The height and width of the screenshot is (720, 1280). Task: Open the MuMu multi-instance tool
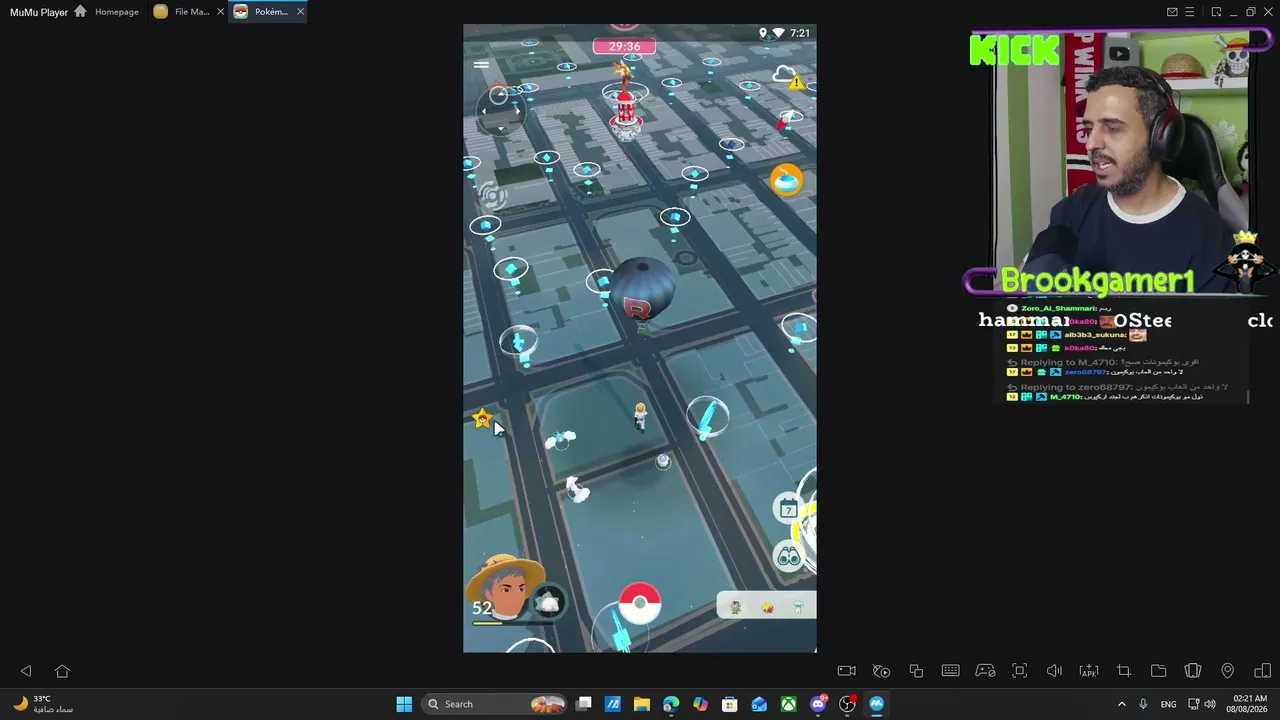tap(916, 671)
